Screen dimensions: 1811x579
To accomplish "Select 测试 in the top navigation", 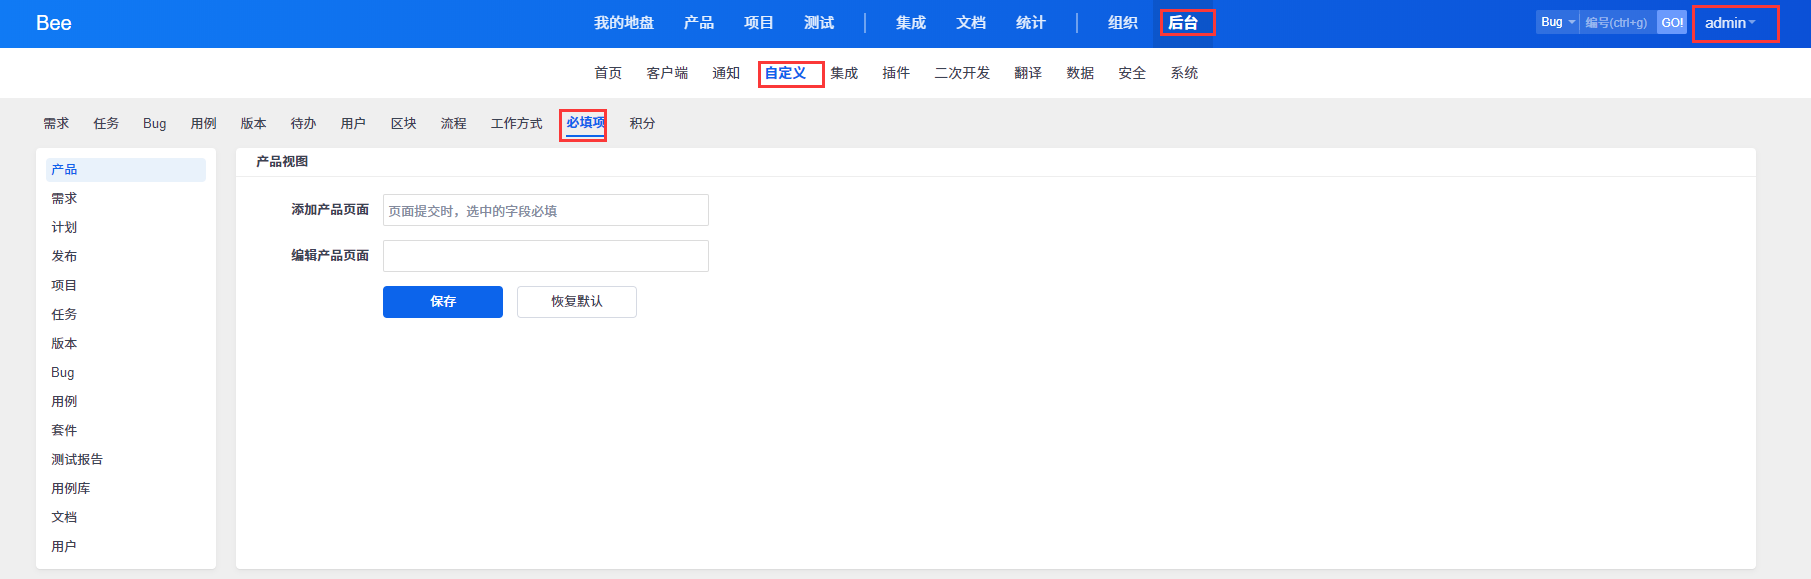I will pos(818,23).
